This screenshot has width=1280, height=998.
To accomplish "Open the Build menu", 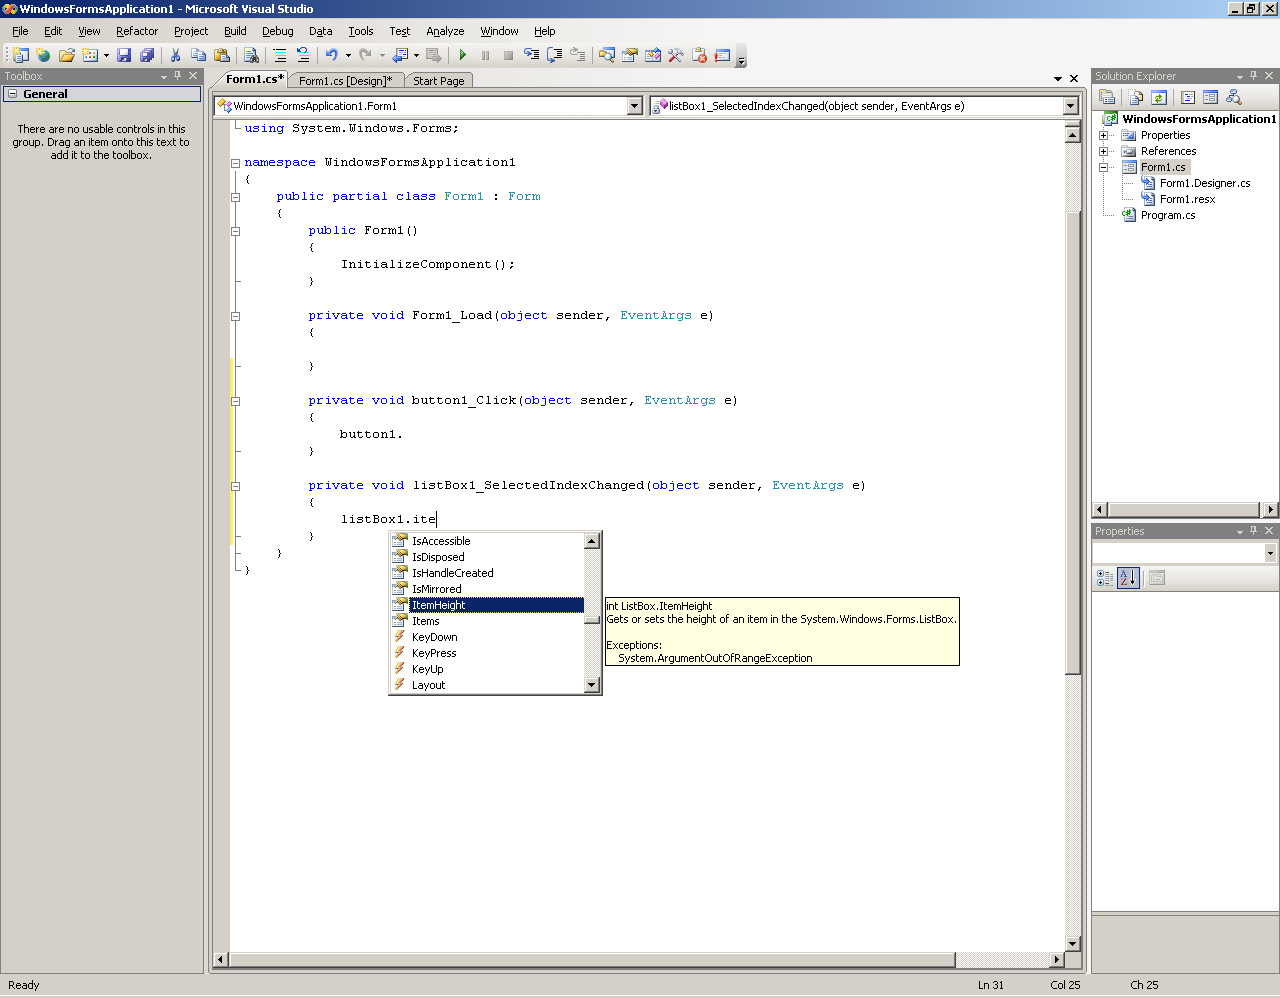I will (235, 31).
